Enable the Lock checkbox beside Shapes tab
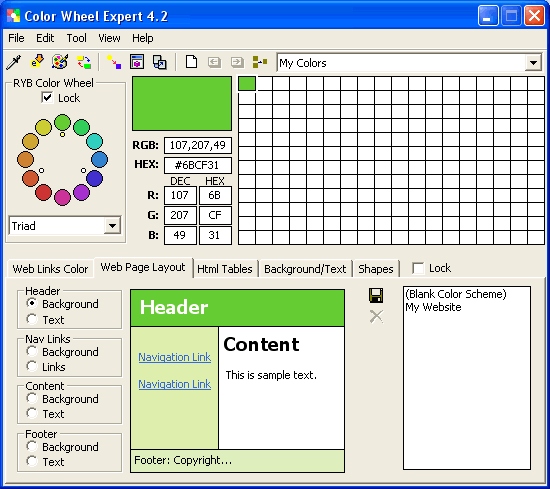 tap(418, 268)
